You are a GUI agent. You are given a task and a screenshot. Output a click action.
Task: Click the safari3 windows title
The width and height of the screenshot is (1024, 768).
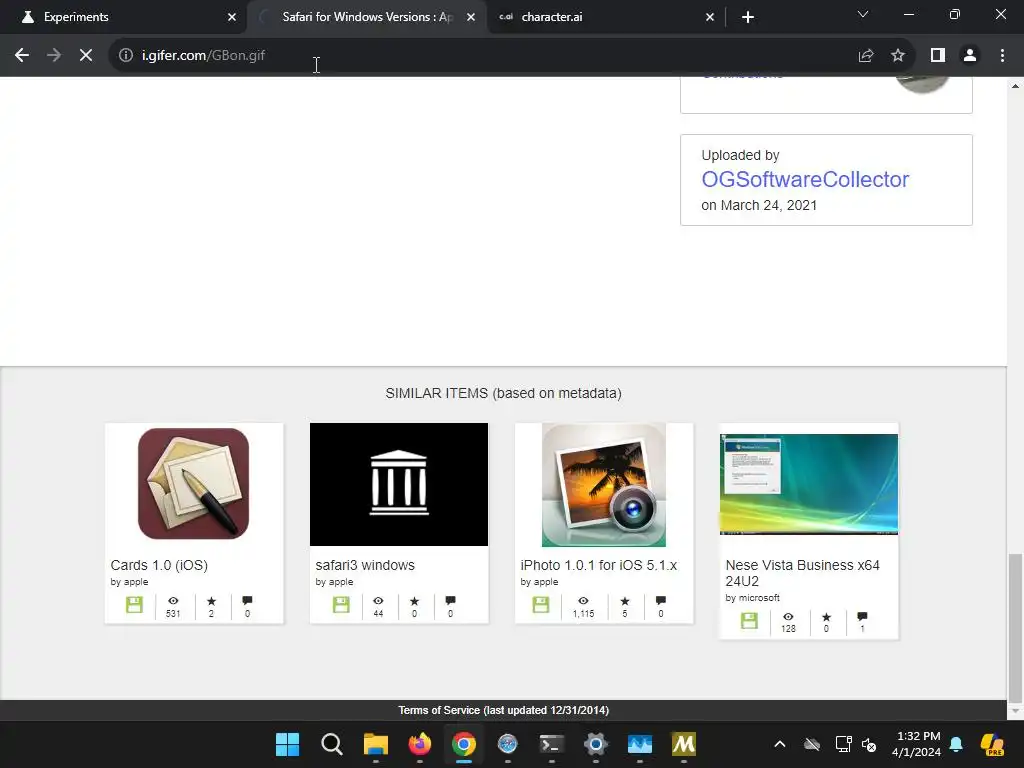coord(364,565)
